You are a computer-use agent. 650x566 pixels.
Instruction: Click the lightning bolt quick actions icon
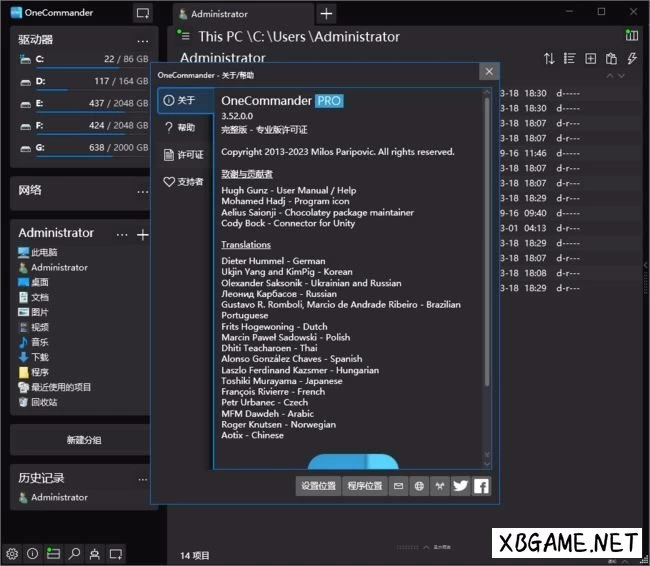pyautogui.click(x=631, y=59)
